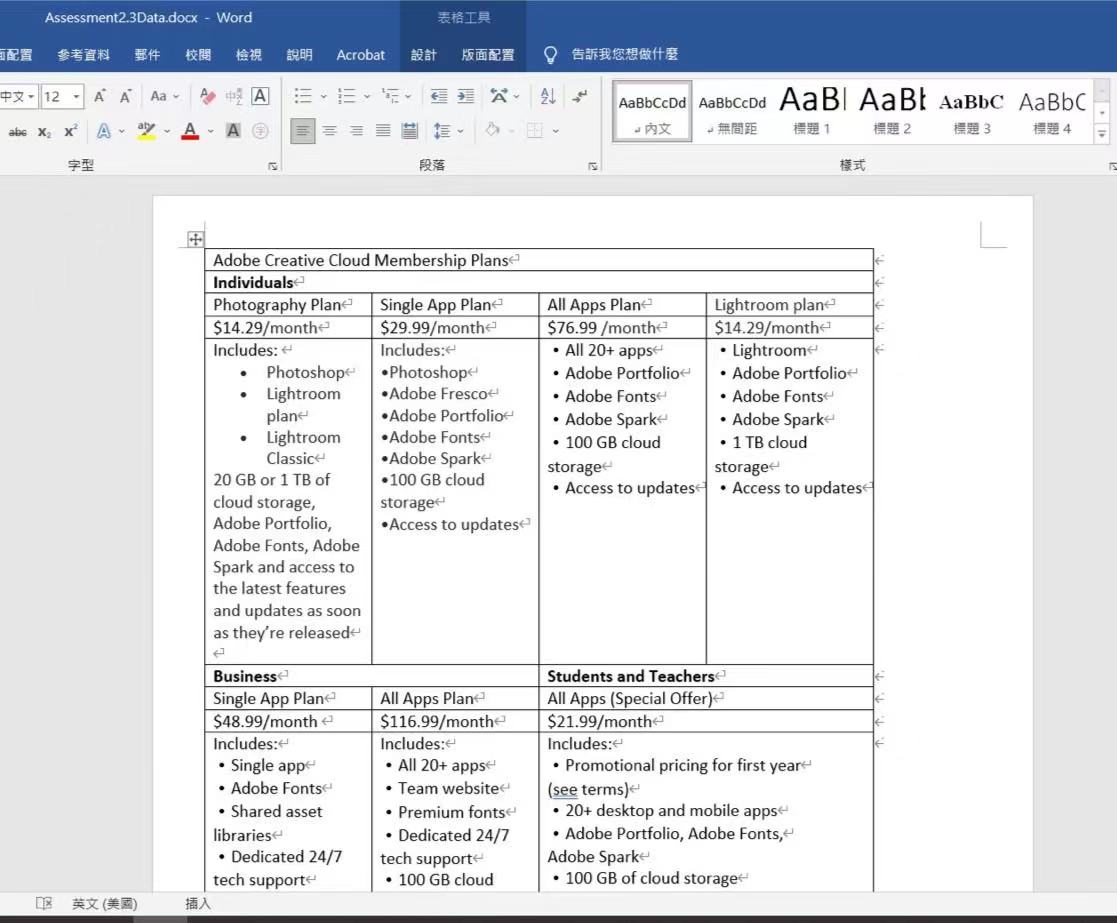Click the Decrease Indent icon
The image size is (1117, 923).
tap(438, 96)
